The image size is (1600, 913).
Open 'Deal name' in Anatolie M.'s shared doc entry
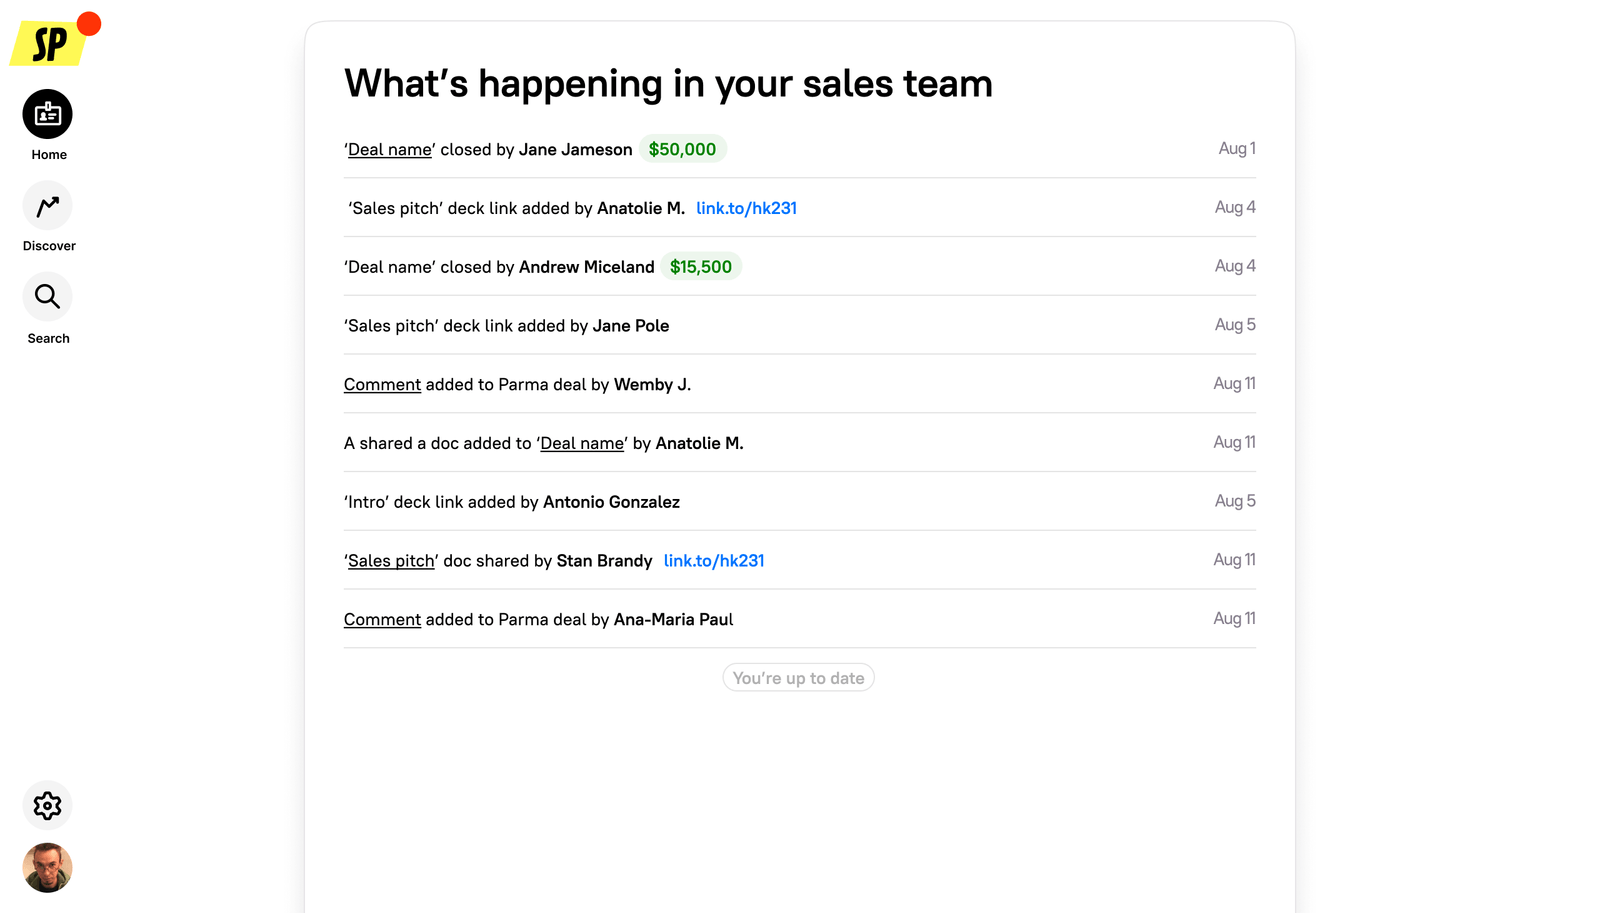(x=582, y=443)
